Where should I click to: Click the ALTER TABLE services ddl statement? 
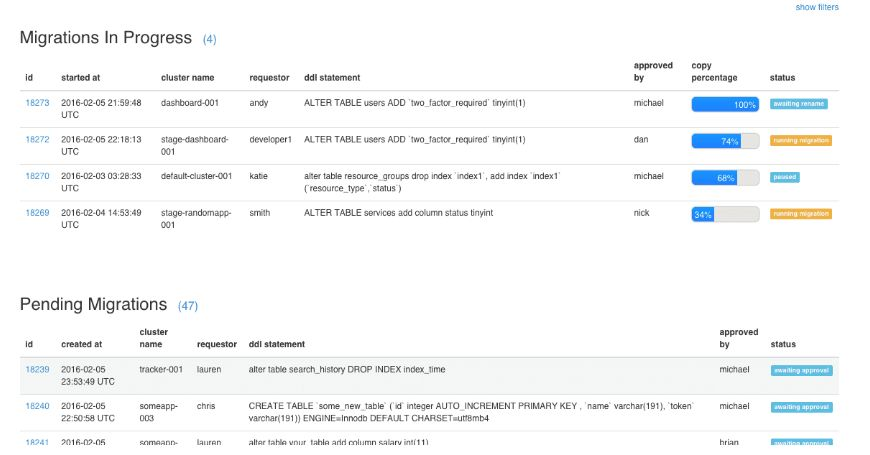tap(398, 213)
